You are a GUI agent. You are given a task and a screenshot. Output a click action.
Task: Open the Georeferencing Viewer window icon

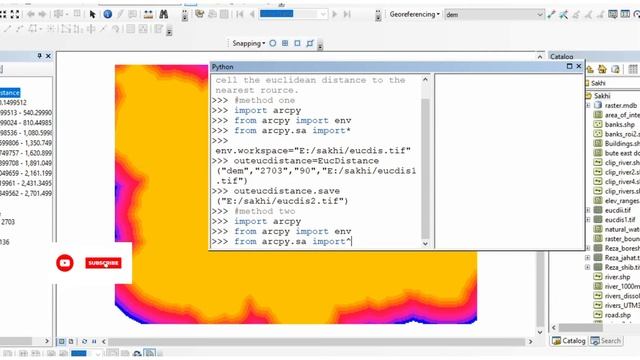coord(613,14)
